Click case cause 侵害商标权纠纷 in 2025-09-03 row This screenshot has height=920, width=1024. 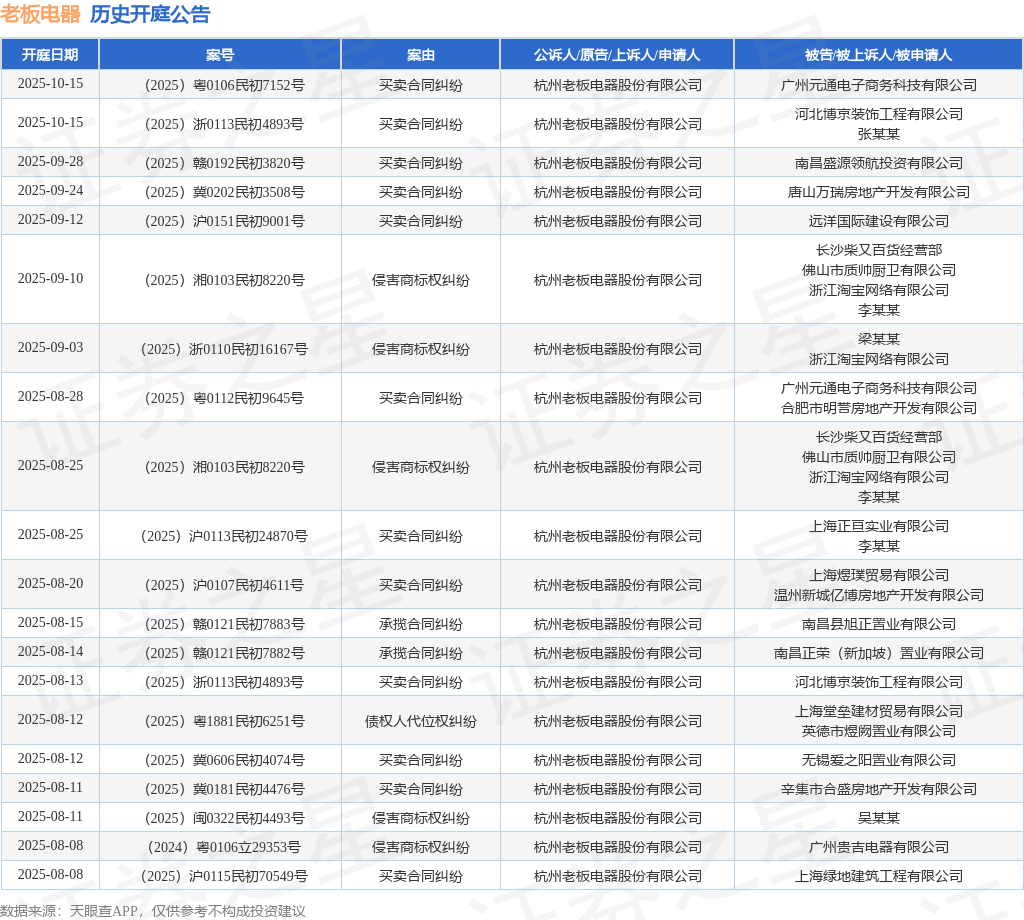click(421, 349)
